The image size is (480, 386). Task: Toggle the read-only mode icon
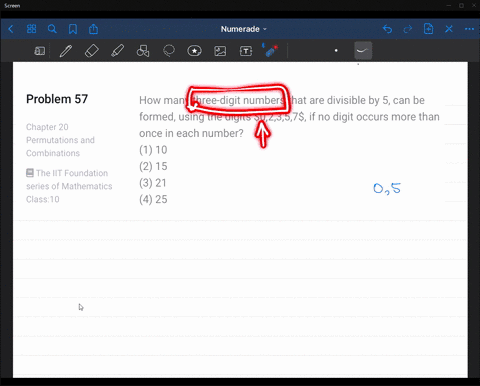pos(40,51)
